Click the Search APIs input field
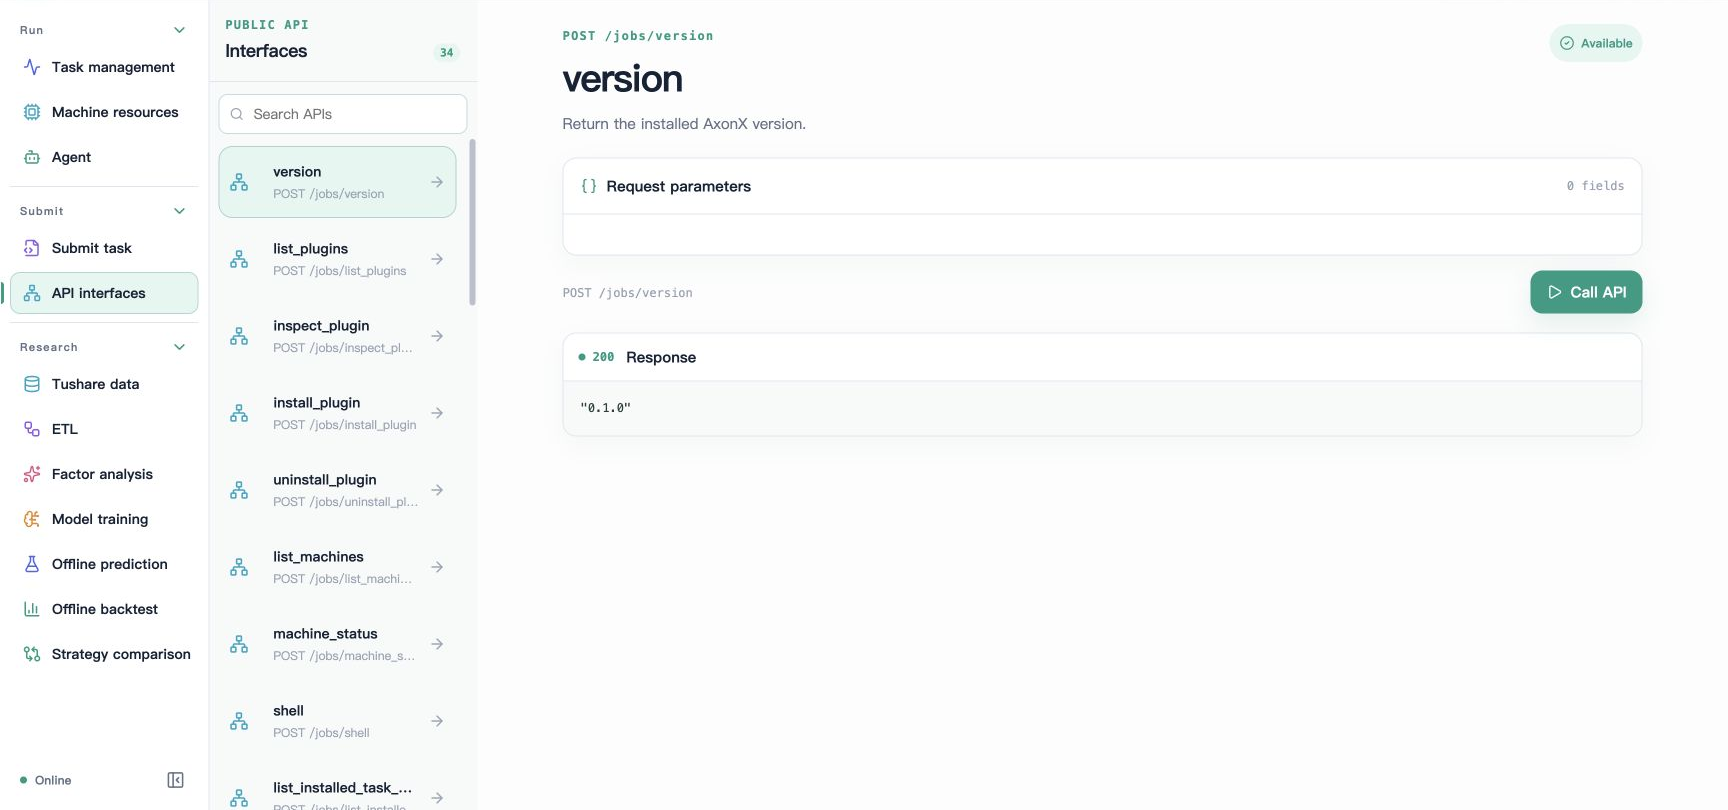The height and width of the screenshot is (810, 1728). click(x=343, y=114)
